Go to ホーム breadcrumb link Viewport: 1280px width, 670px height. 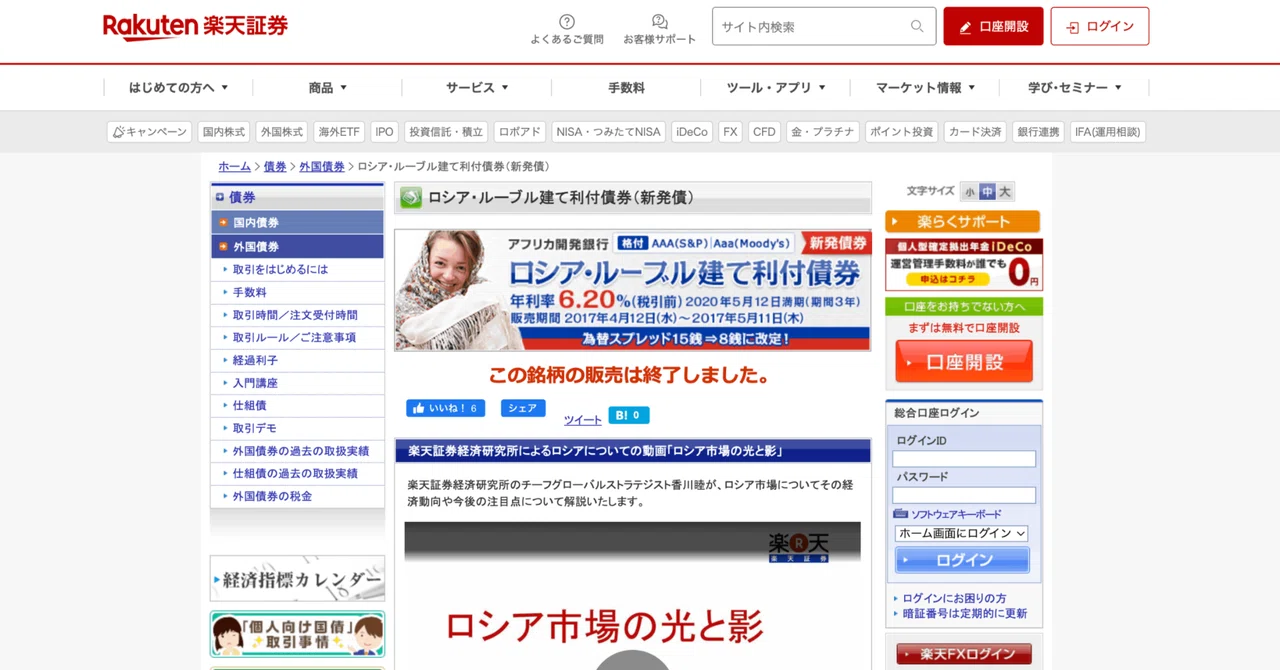pyautogui.click(x=234, y=167)
